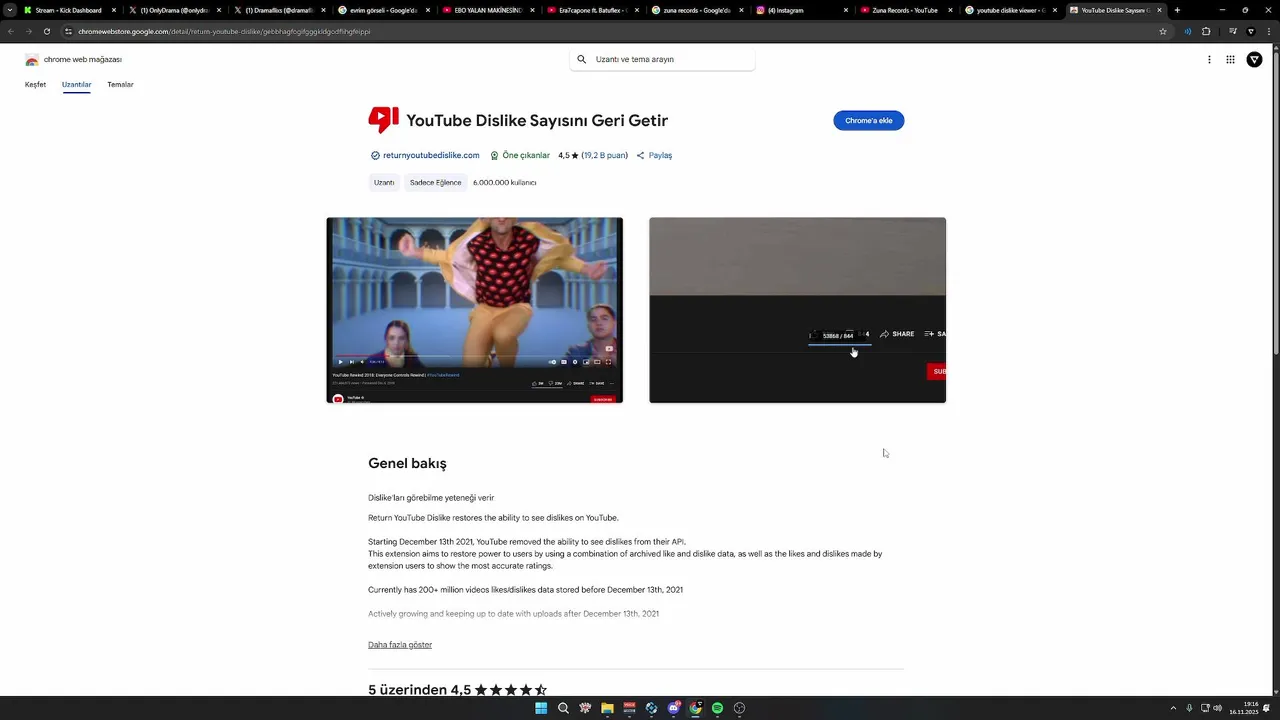The height and width of the screenshot is (720, 1280).
Task: Open Windows Start menu
Action: (x=541, y=708)
